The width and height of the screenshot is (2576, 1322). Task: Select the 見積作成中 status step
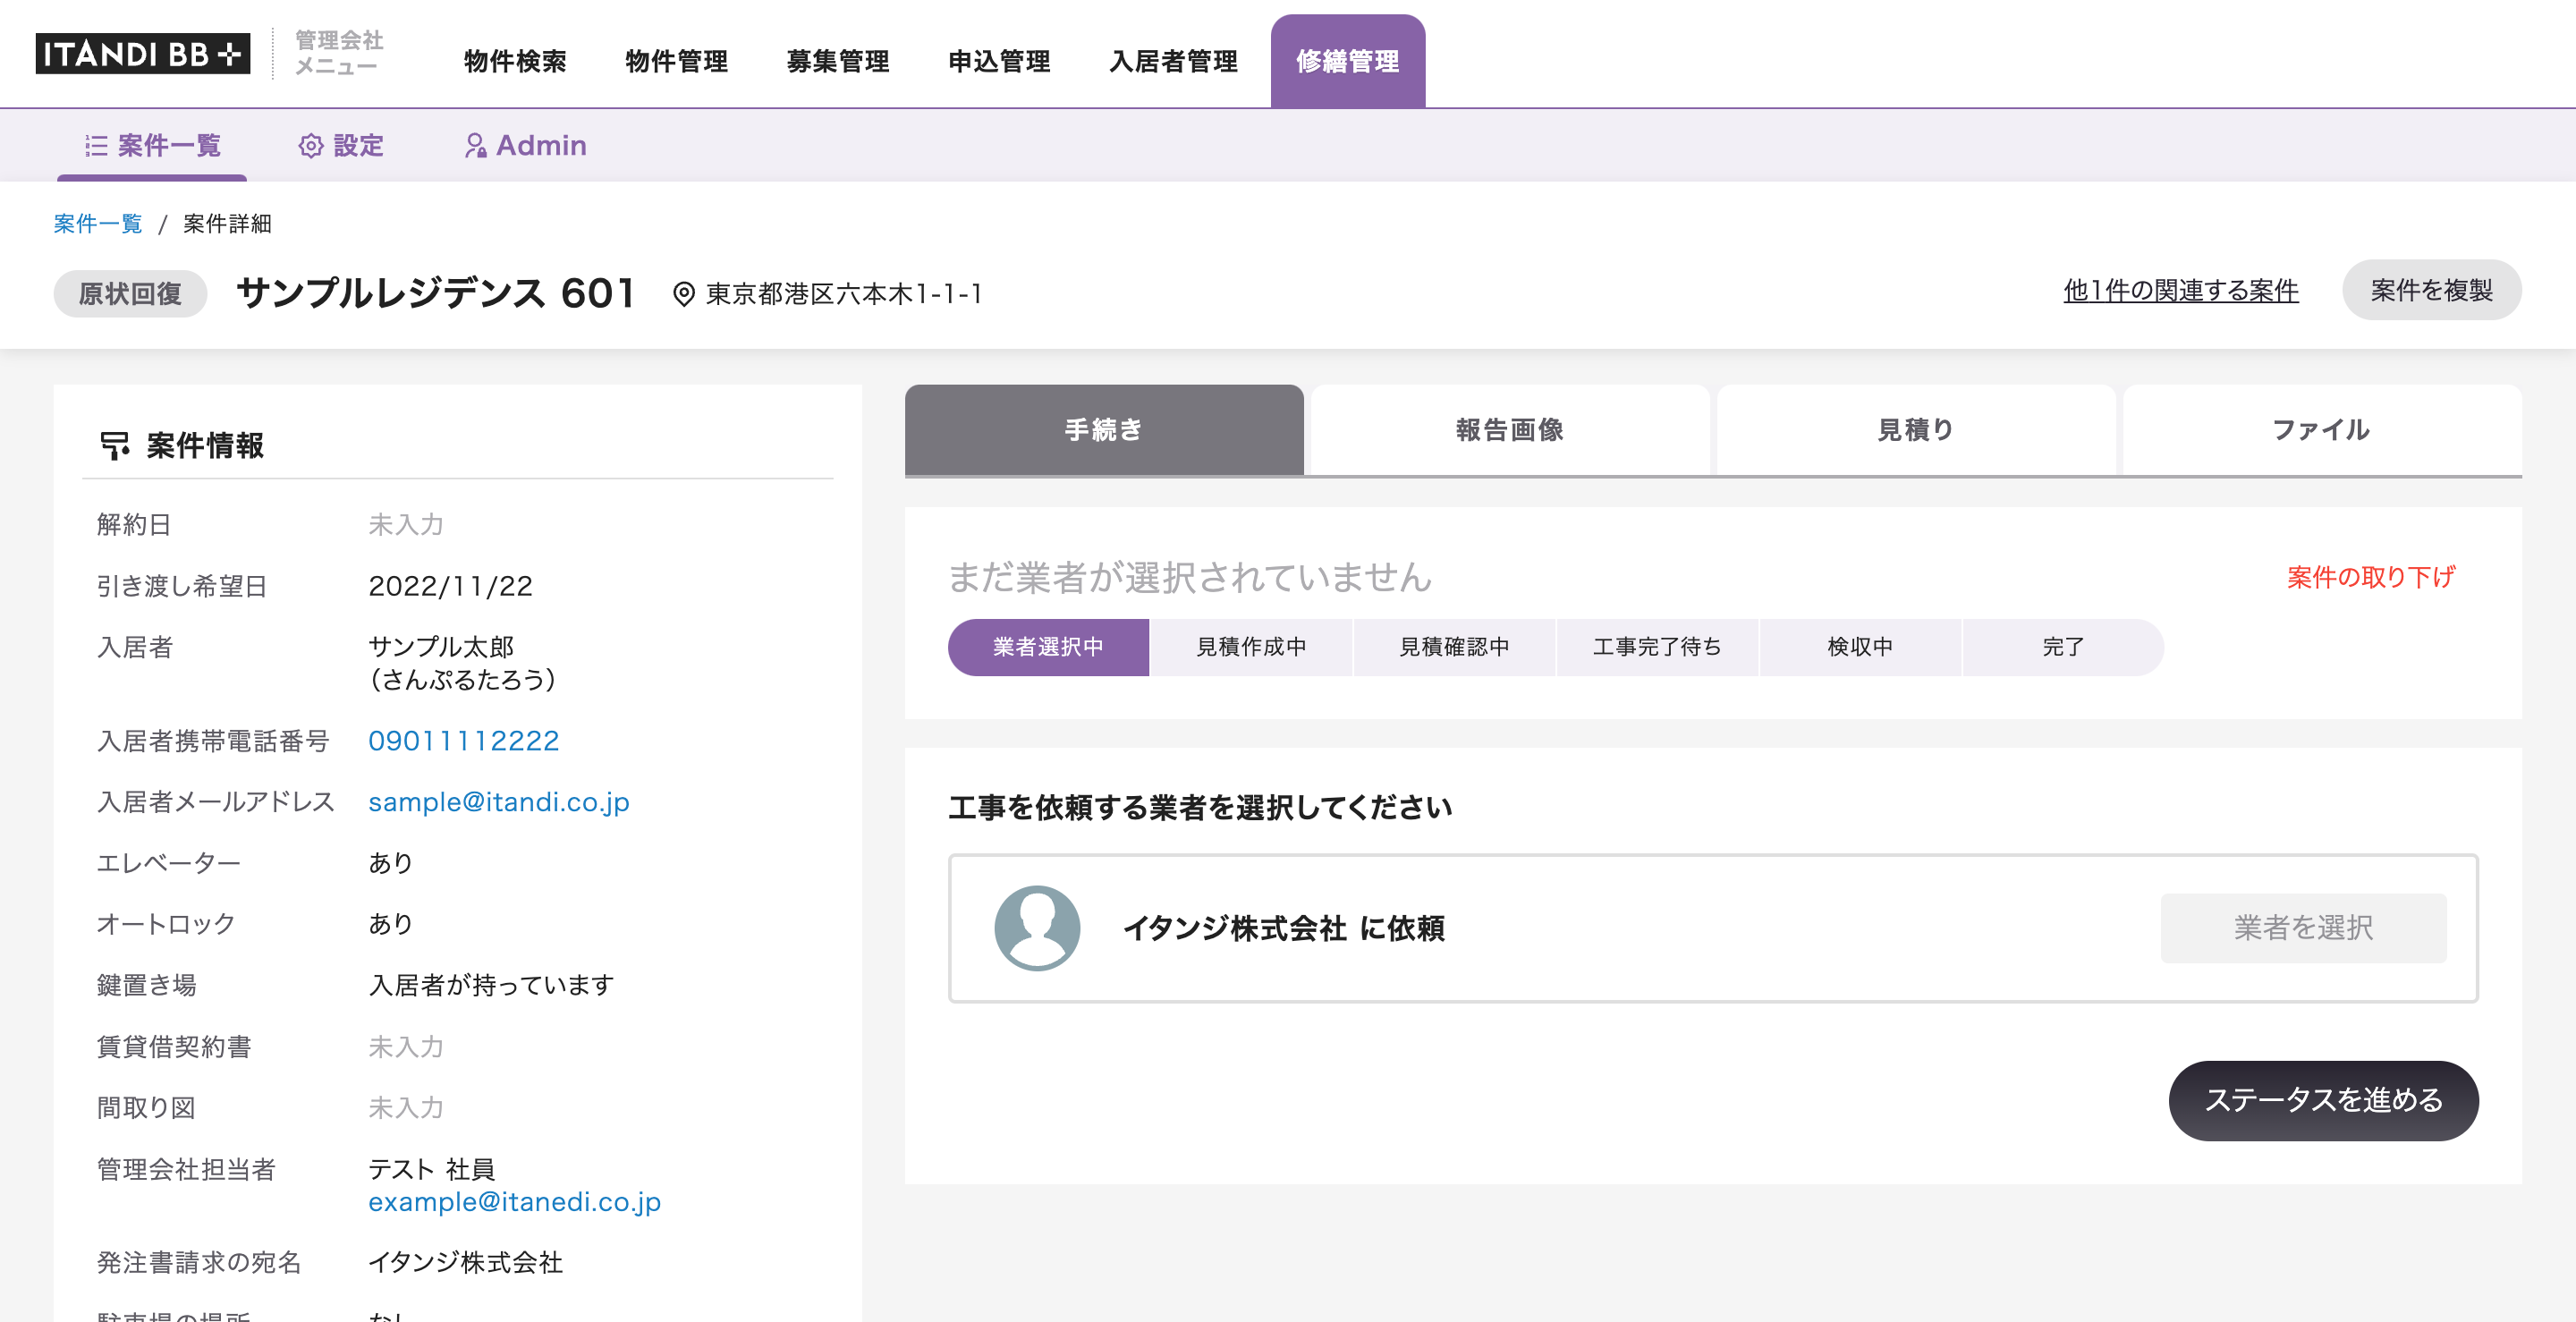click(x=1251, y=647)
